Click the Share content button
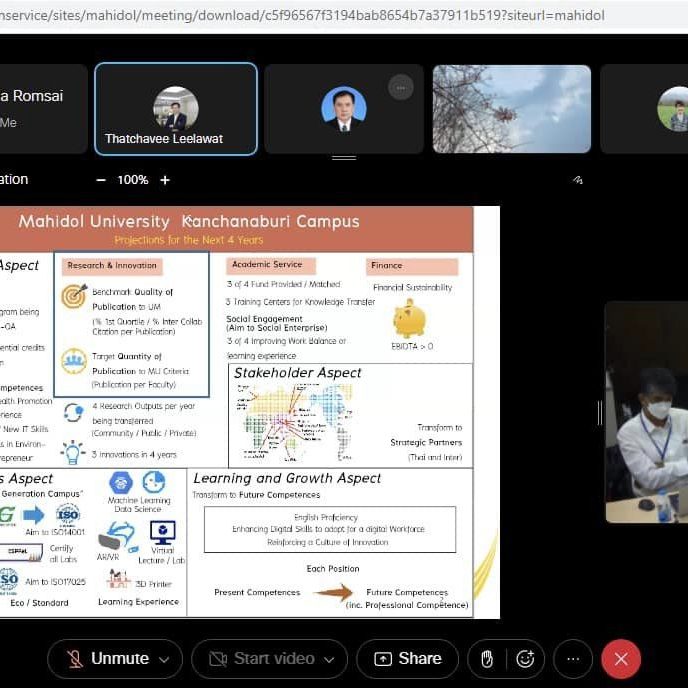Viewport: 688px width, 688px height. point(407,659)
